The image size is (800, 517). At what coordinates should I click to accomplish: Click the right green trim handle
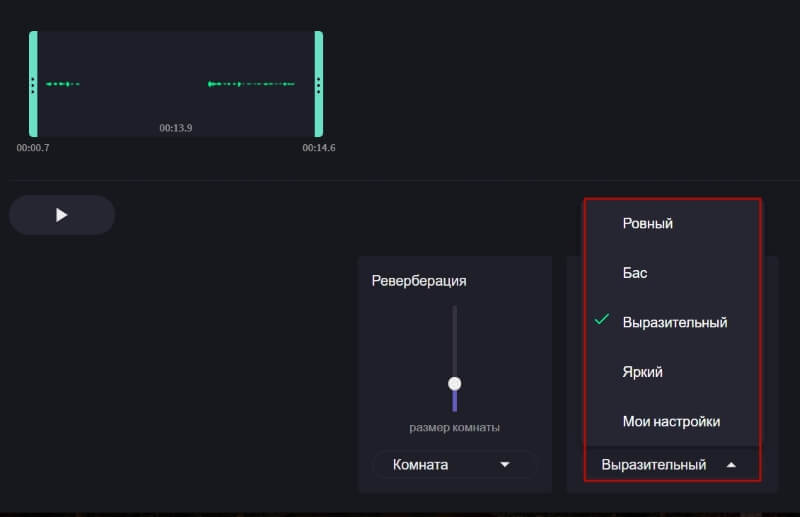[319, 84]
